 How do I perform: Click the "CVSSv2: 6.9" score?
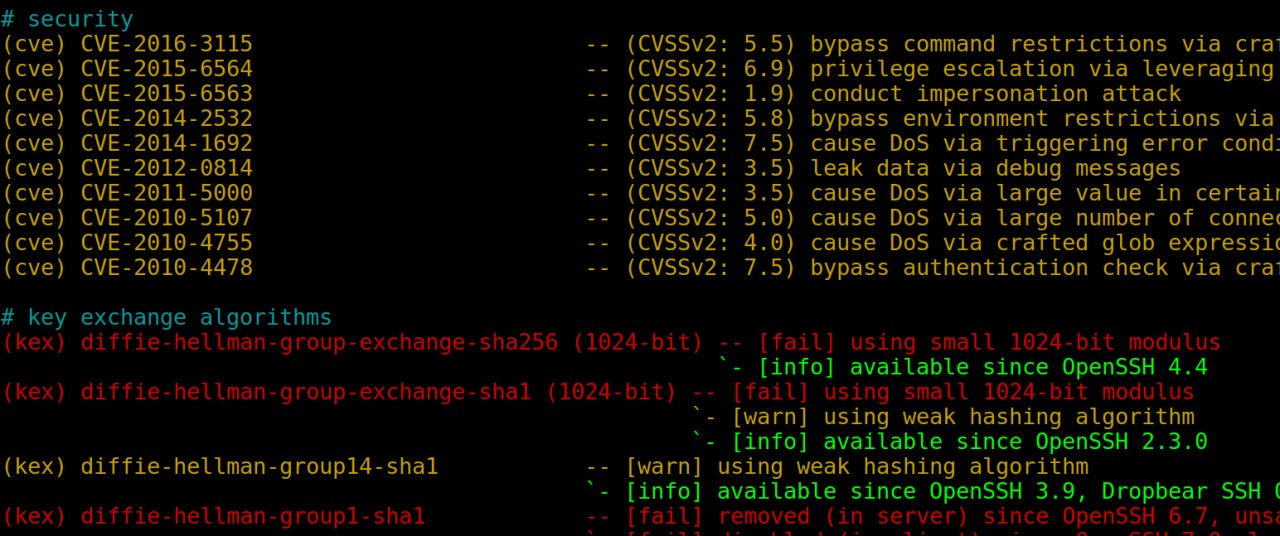pos(711,69)
